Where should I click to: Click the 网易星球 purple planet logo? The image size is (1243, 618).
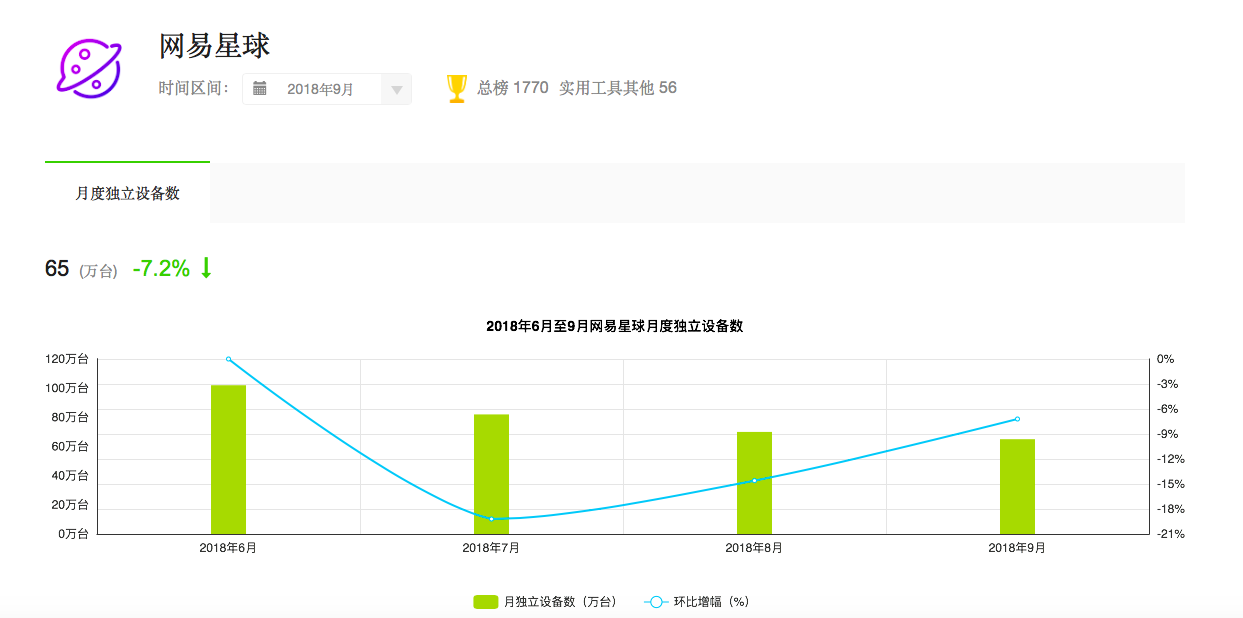pyautogui.click(x=90, y=68)
